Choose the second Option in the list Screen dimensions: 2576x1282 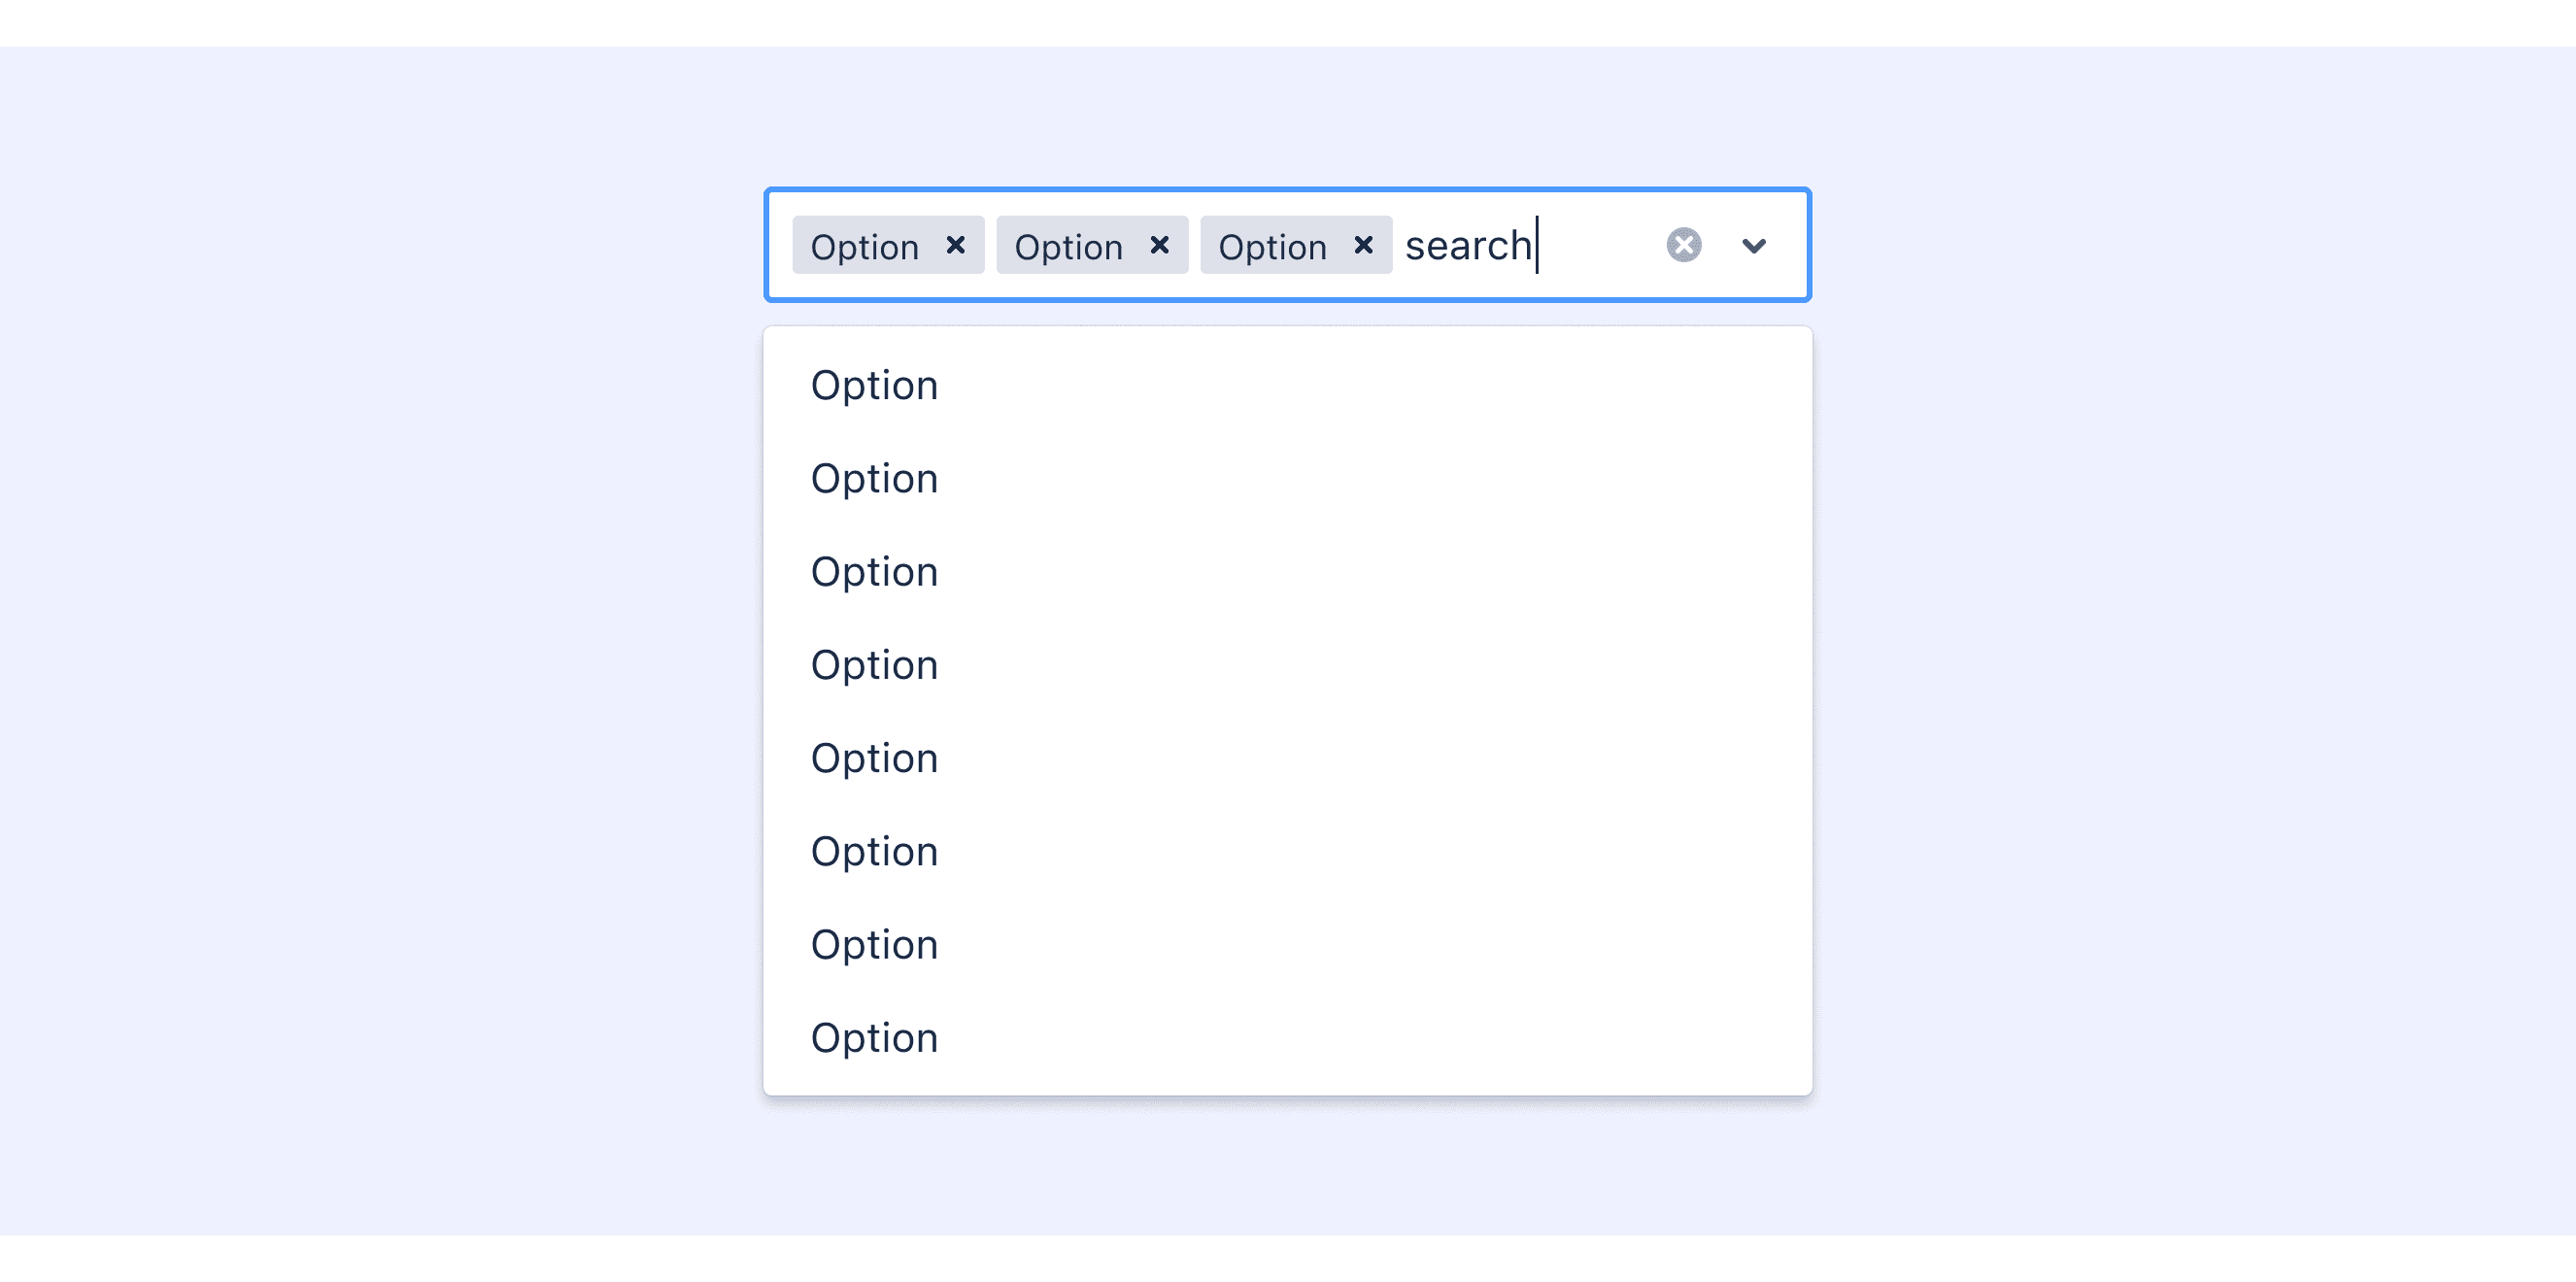point(874,479)
